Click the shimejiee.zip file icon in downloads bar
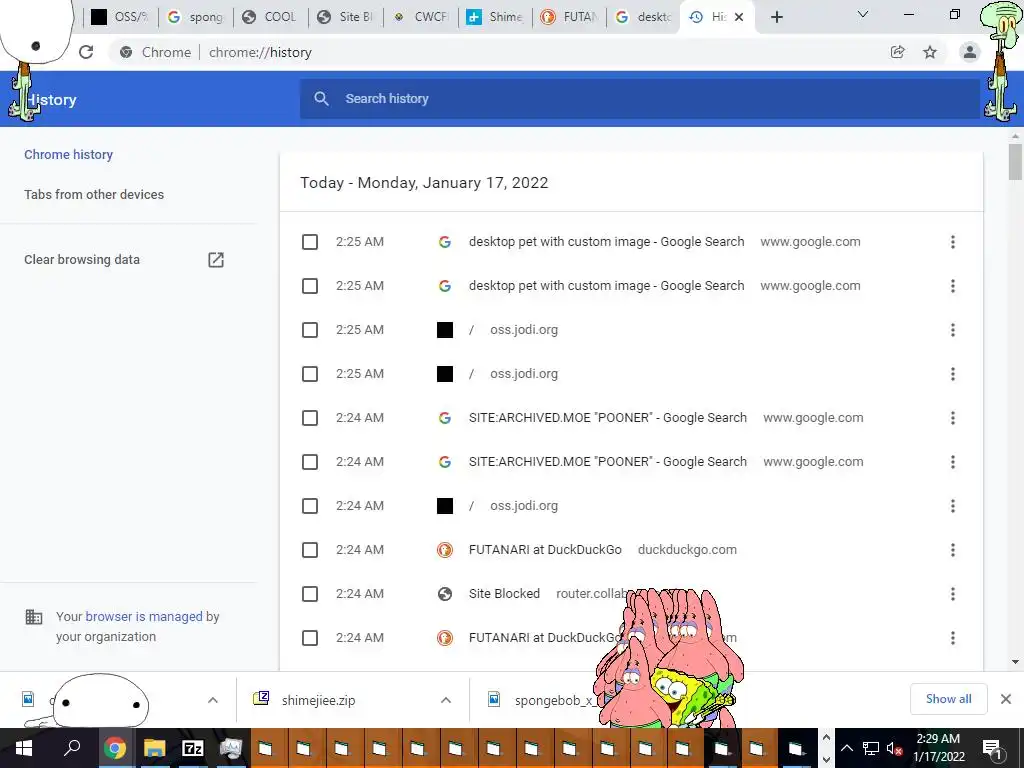This screenshot has height=768, width=1024. (x=261, y=699)
